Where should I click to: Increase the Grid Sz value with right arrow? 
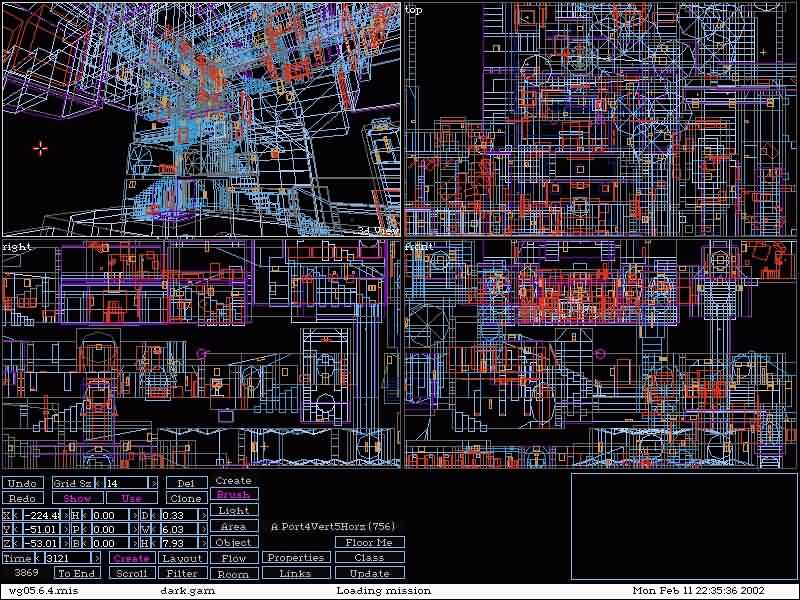pyautogui.click(x=153, y=483)
